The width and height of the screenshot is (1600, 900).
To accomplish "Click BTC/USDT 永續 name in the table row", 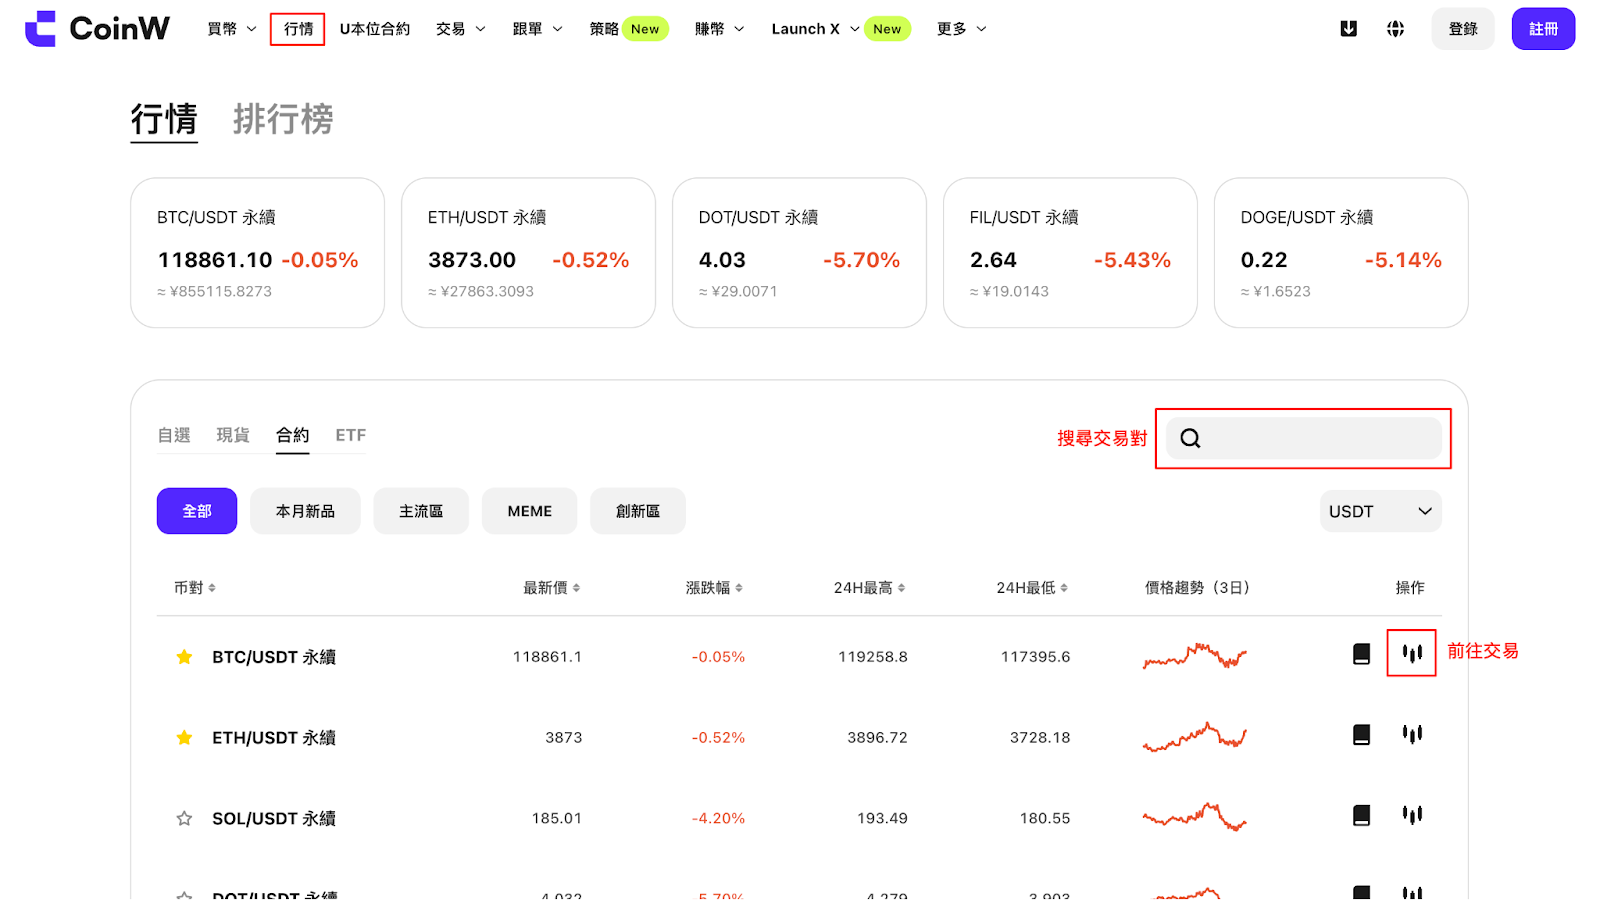I will click(274, 657).
